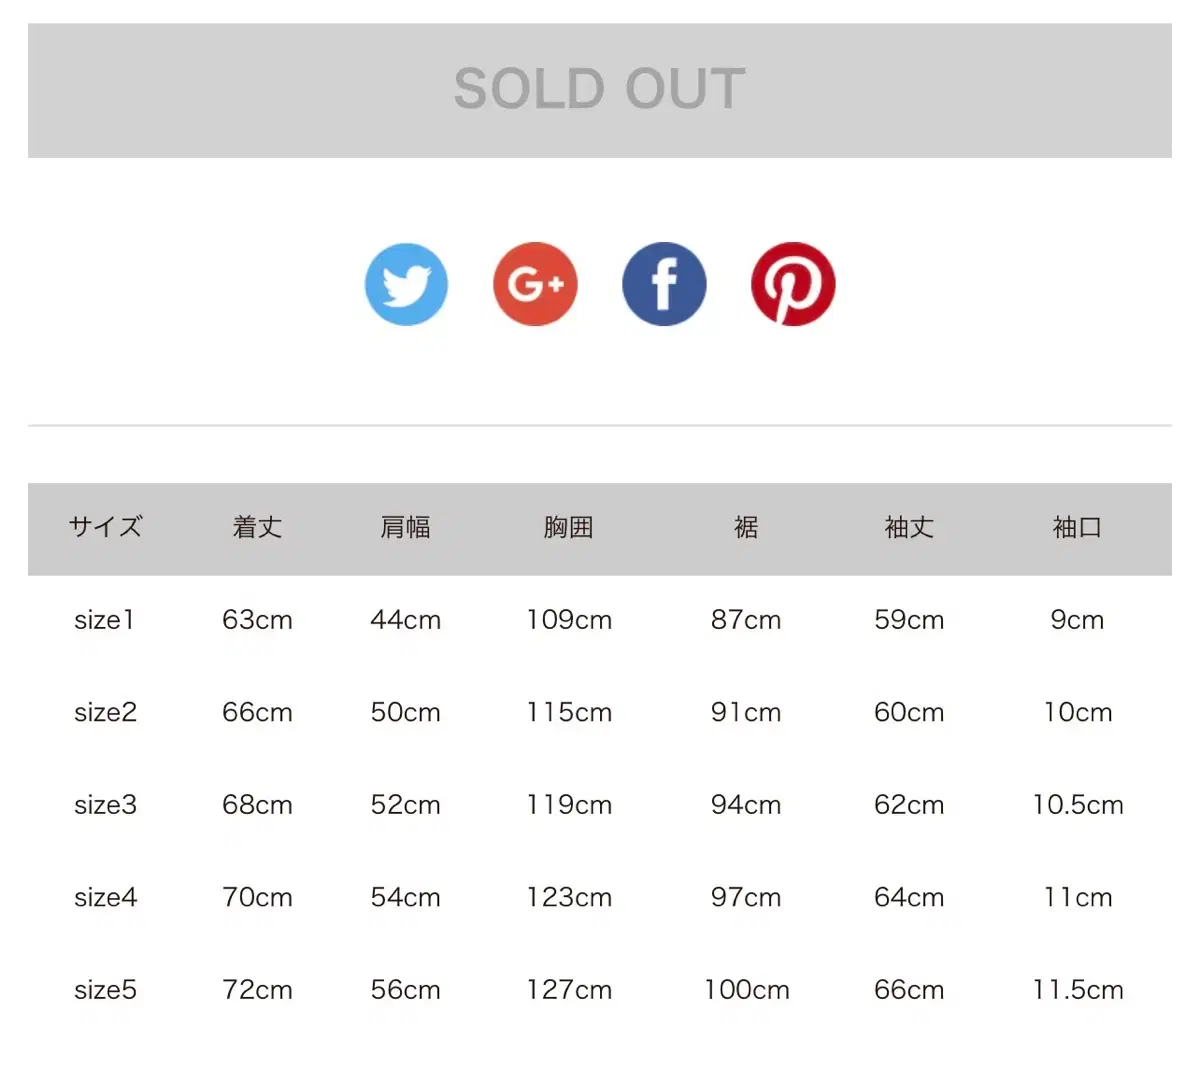1200x1083 pixels.
Task: Click the 10.5cm cuff value cell
Action: pos(1078,805)
